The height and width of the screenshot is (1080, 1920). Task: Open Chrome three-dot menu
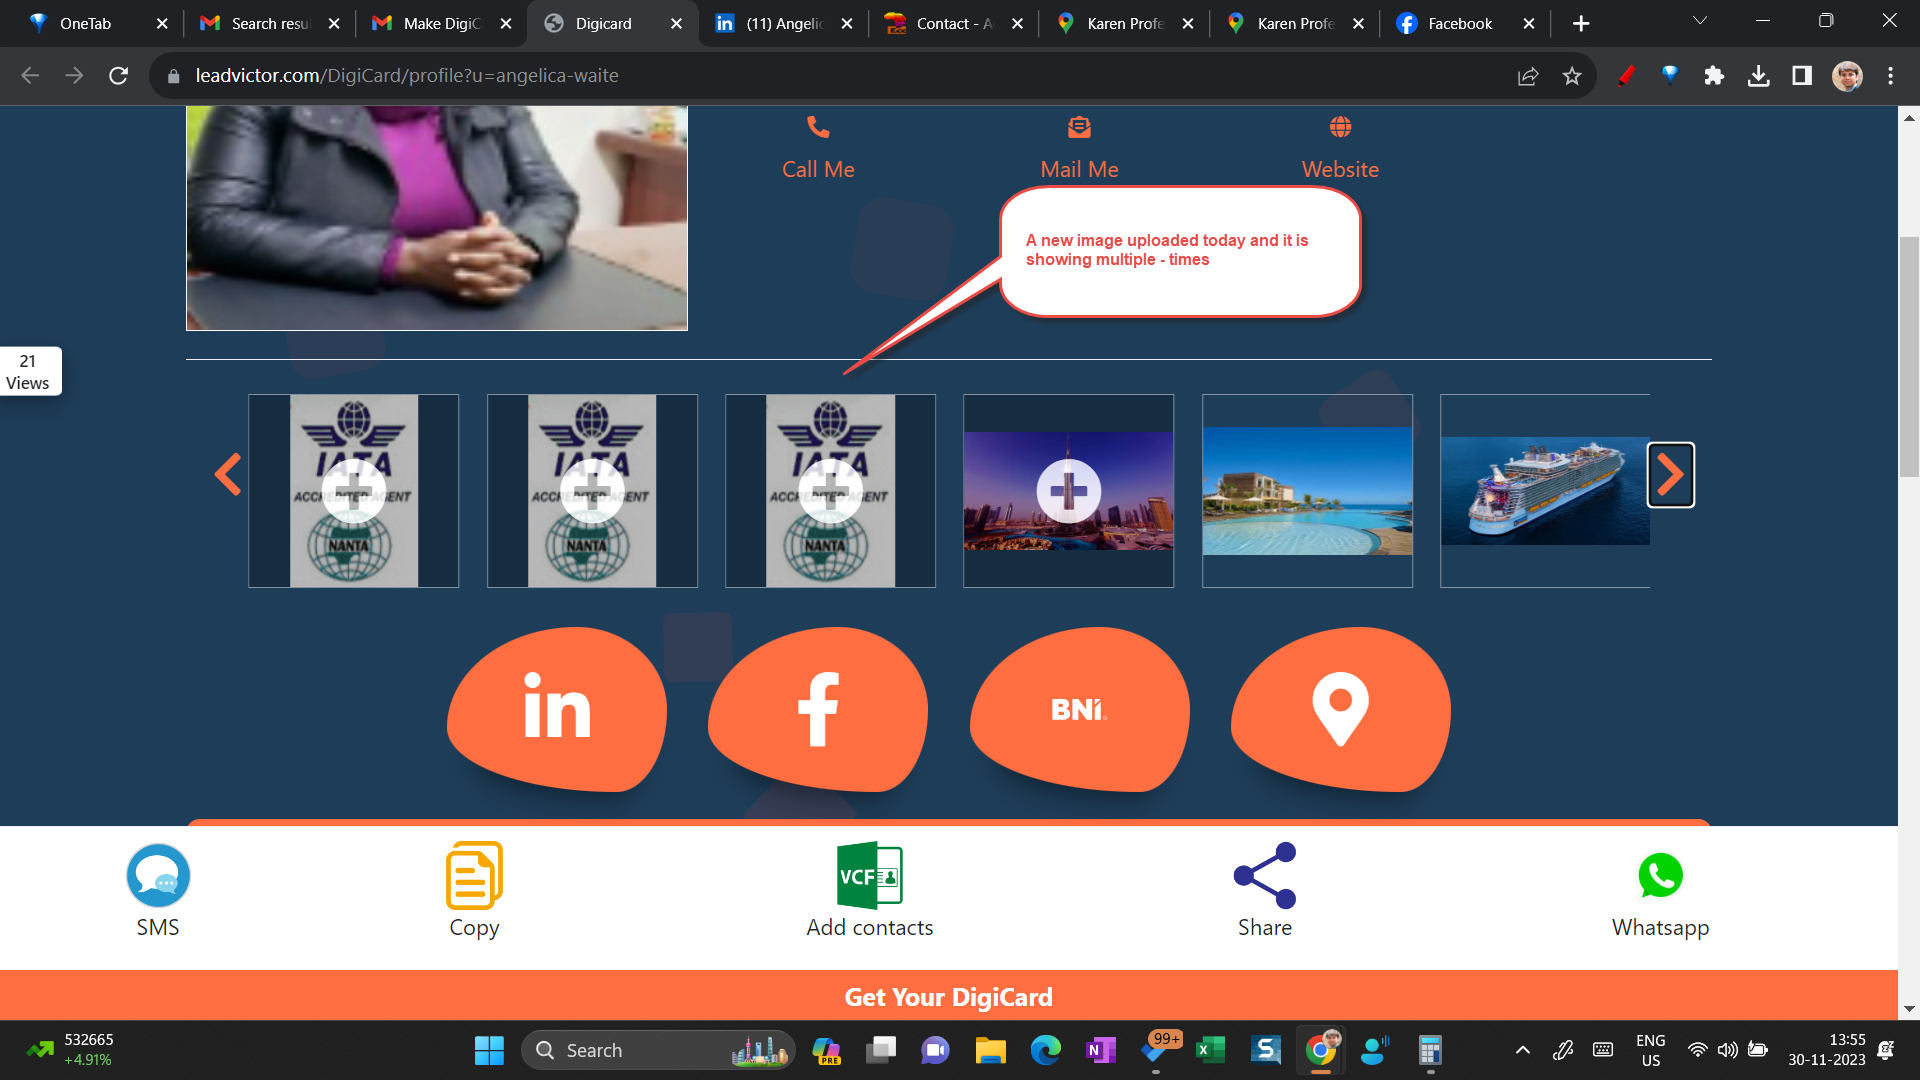pos(1890,76)
